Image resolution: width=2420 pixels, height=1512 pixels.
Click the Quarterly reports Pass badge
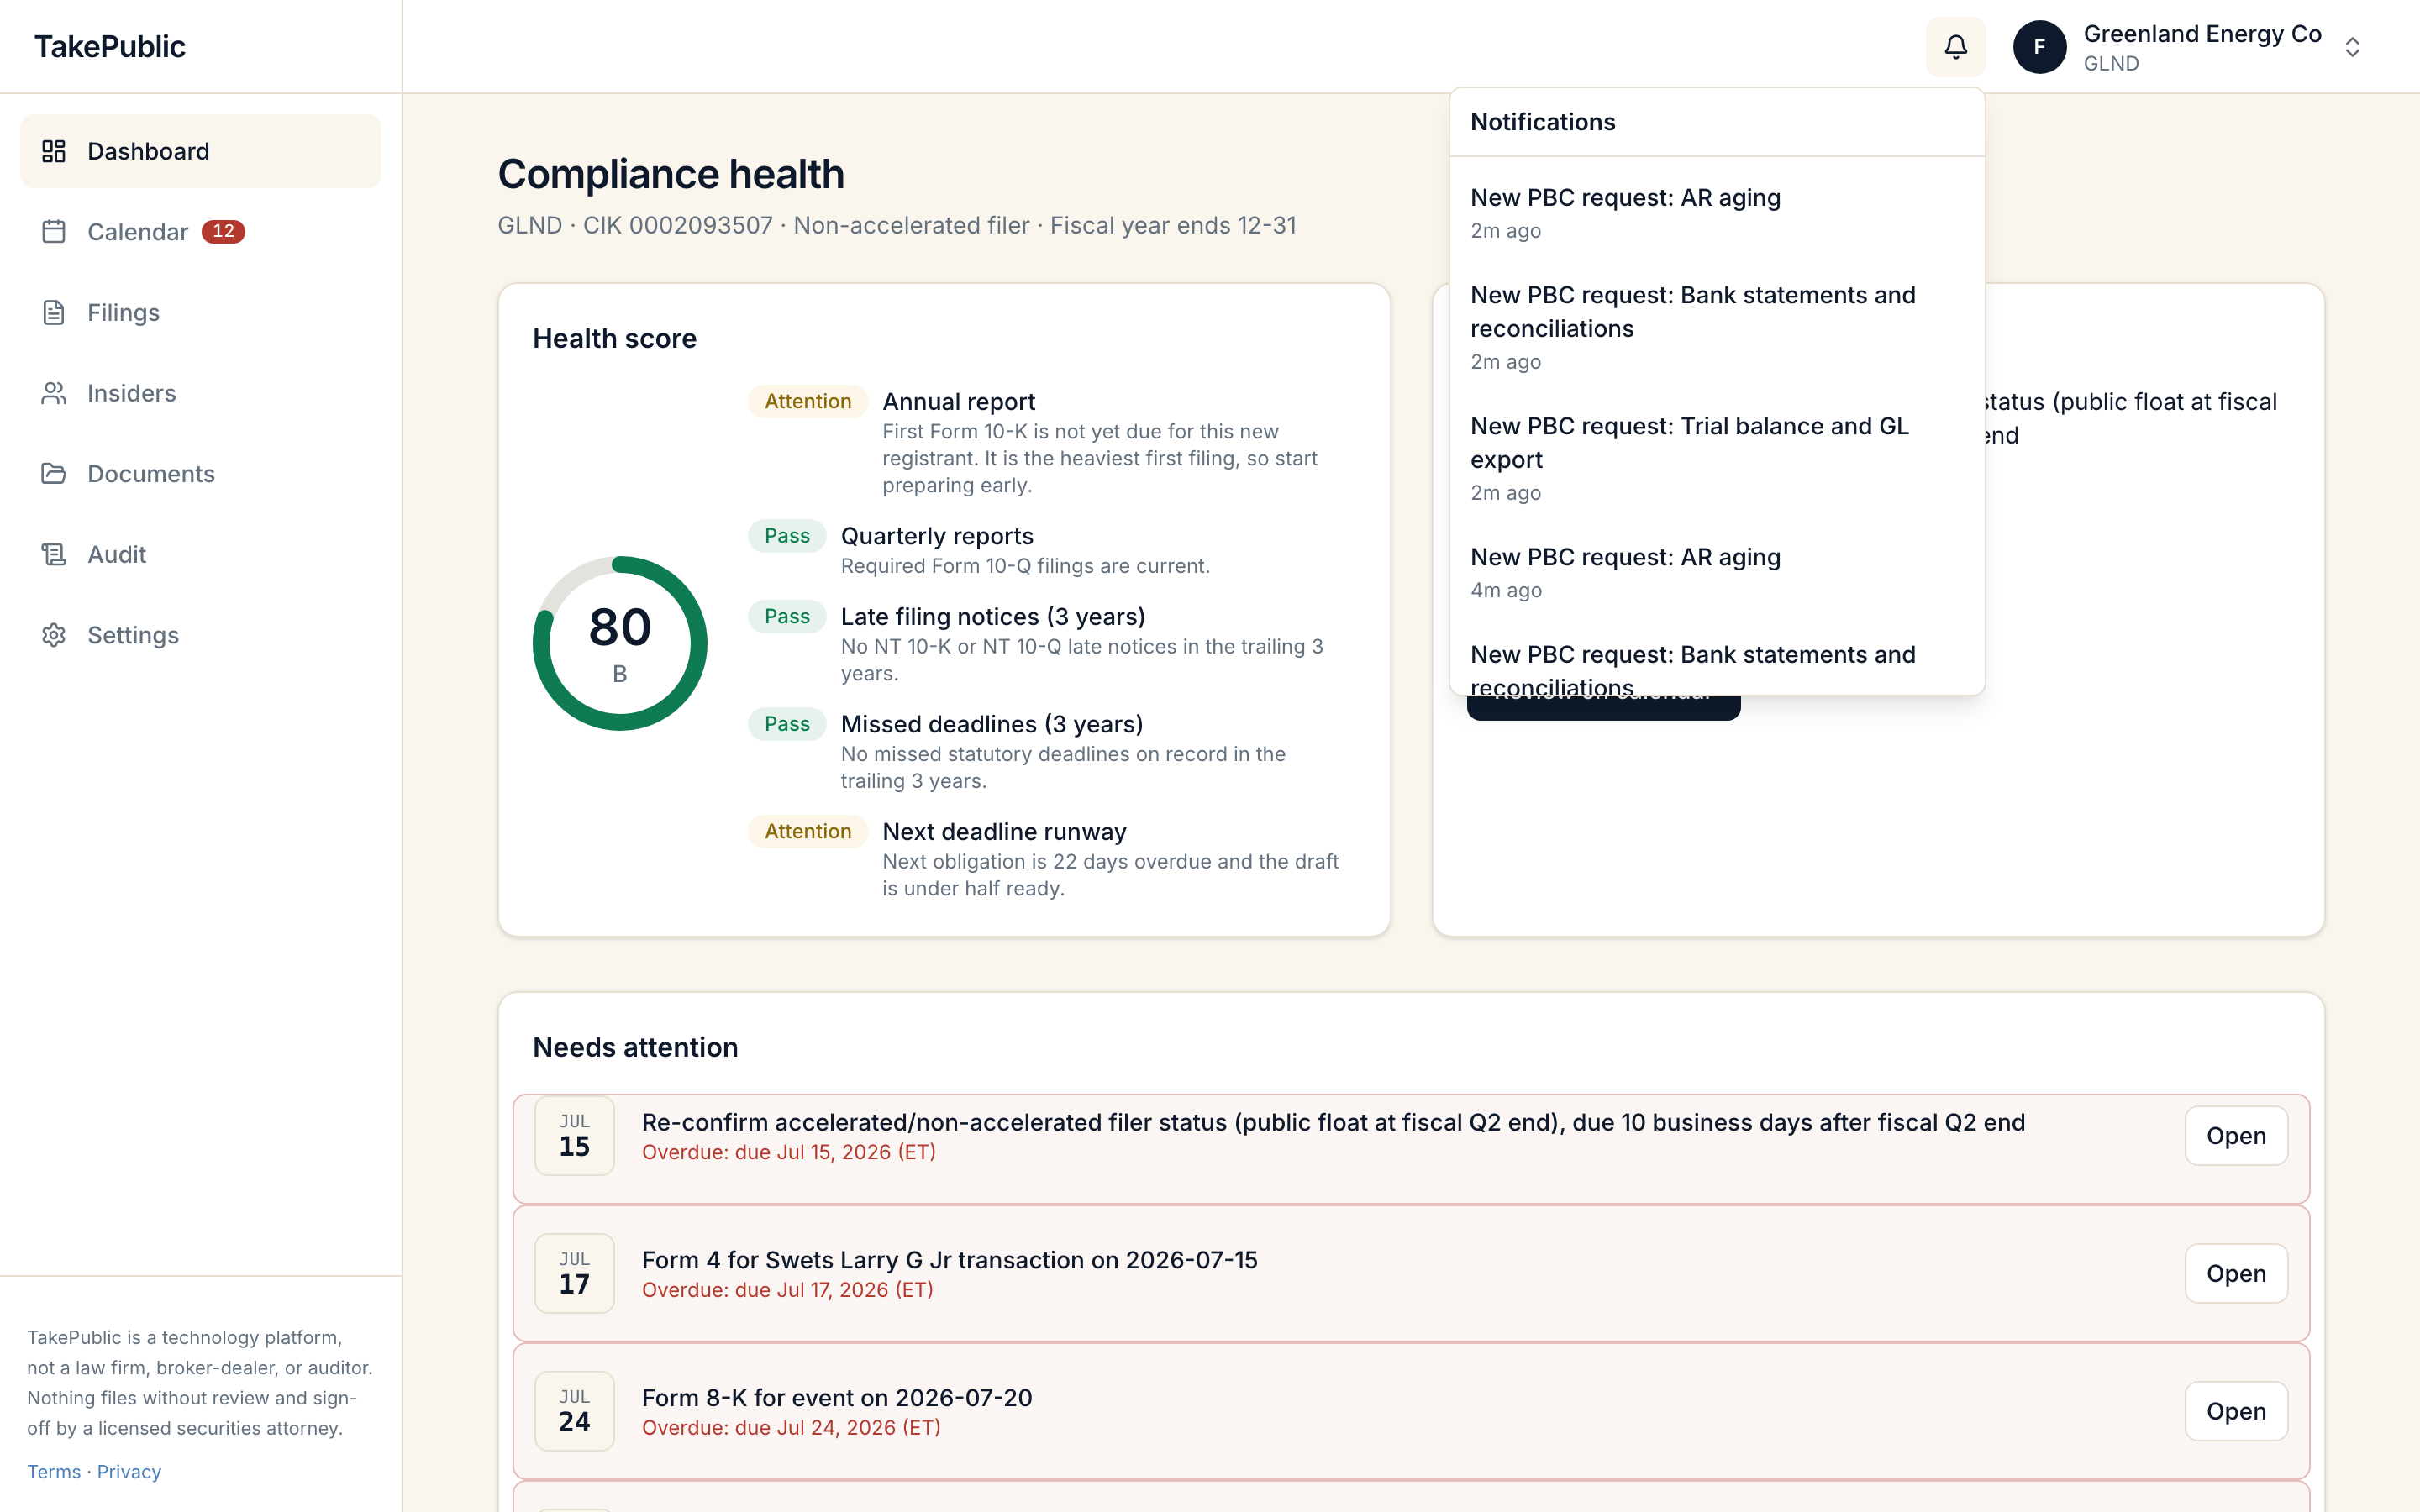pos(787,536)
